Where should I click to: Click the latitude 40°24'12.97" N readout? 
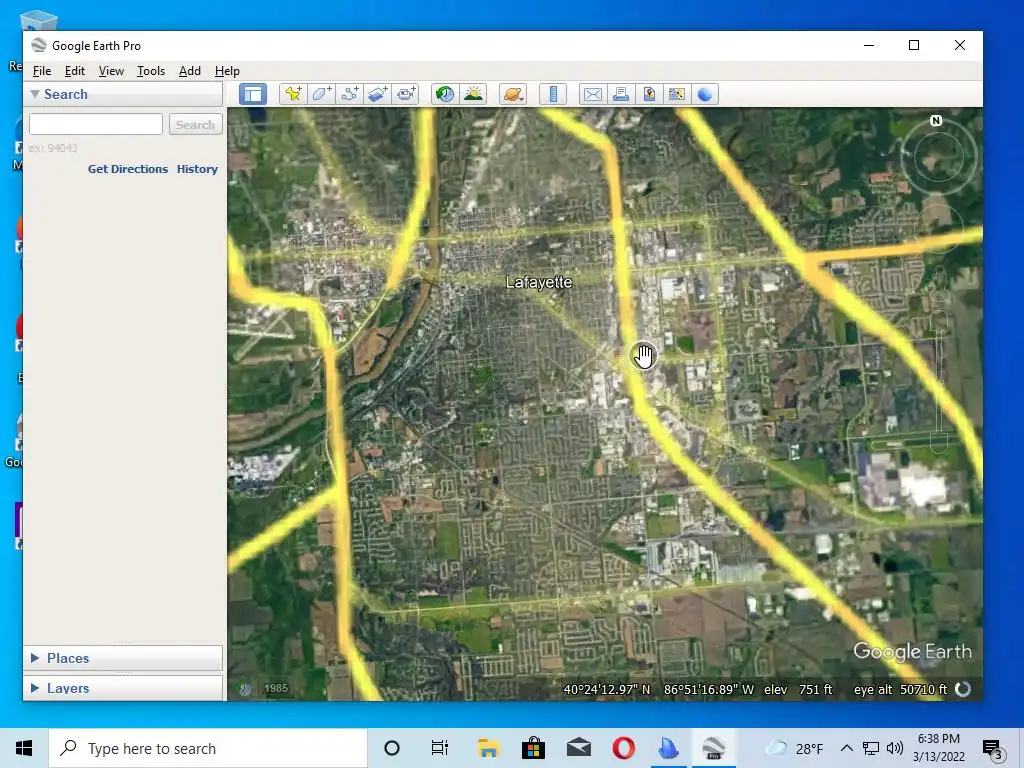pyautogui.click(x=607, y=689)
